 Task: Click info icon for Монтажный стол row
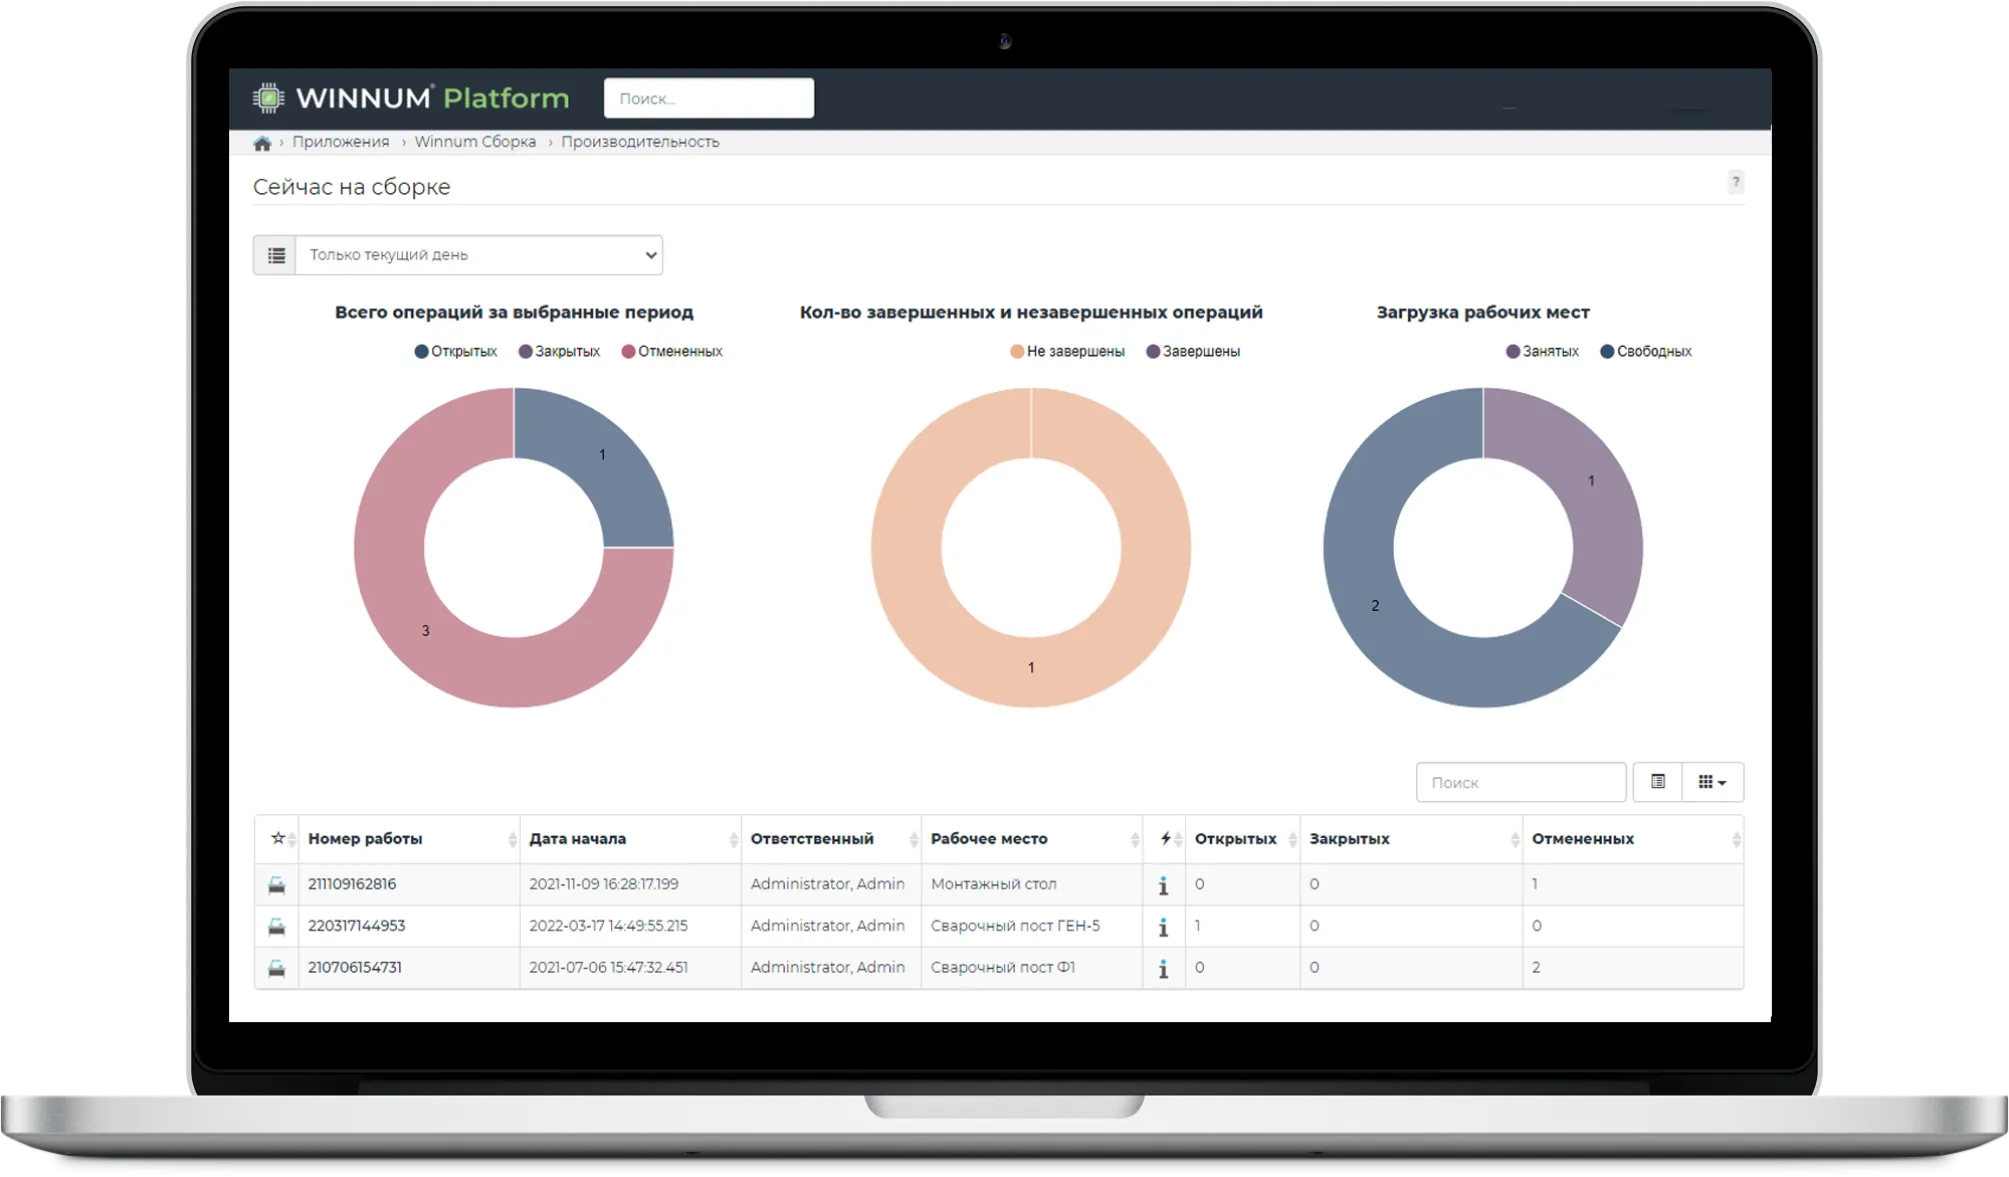click(x=1163, y=885)
